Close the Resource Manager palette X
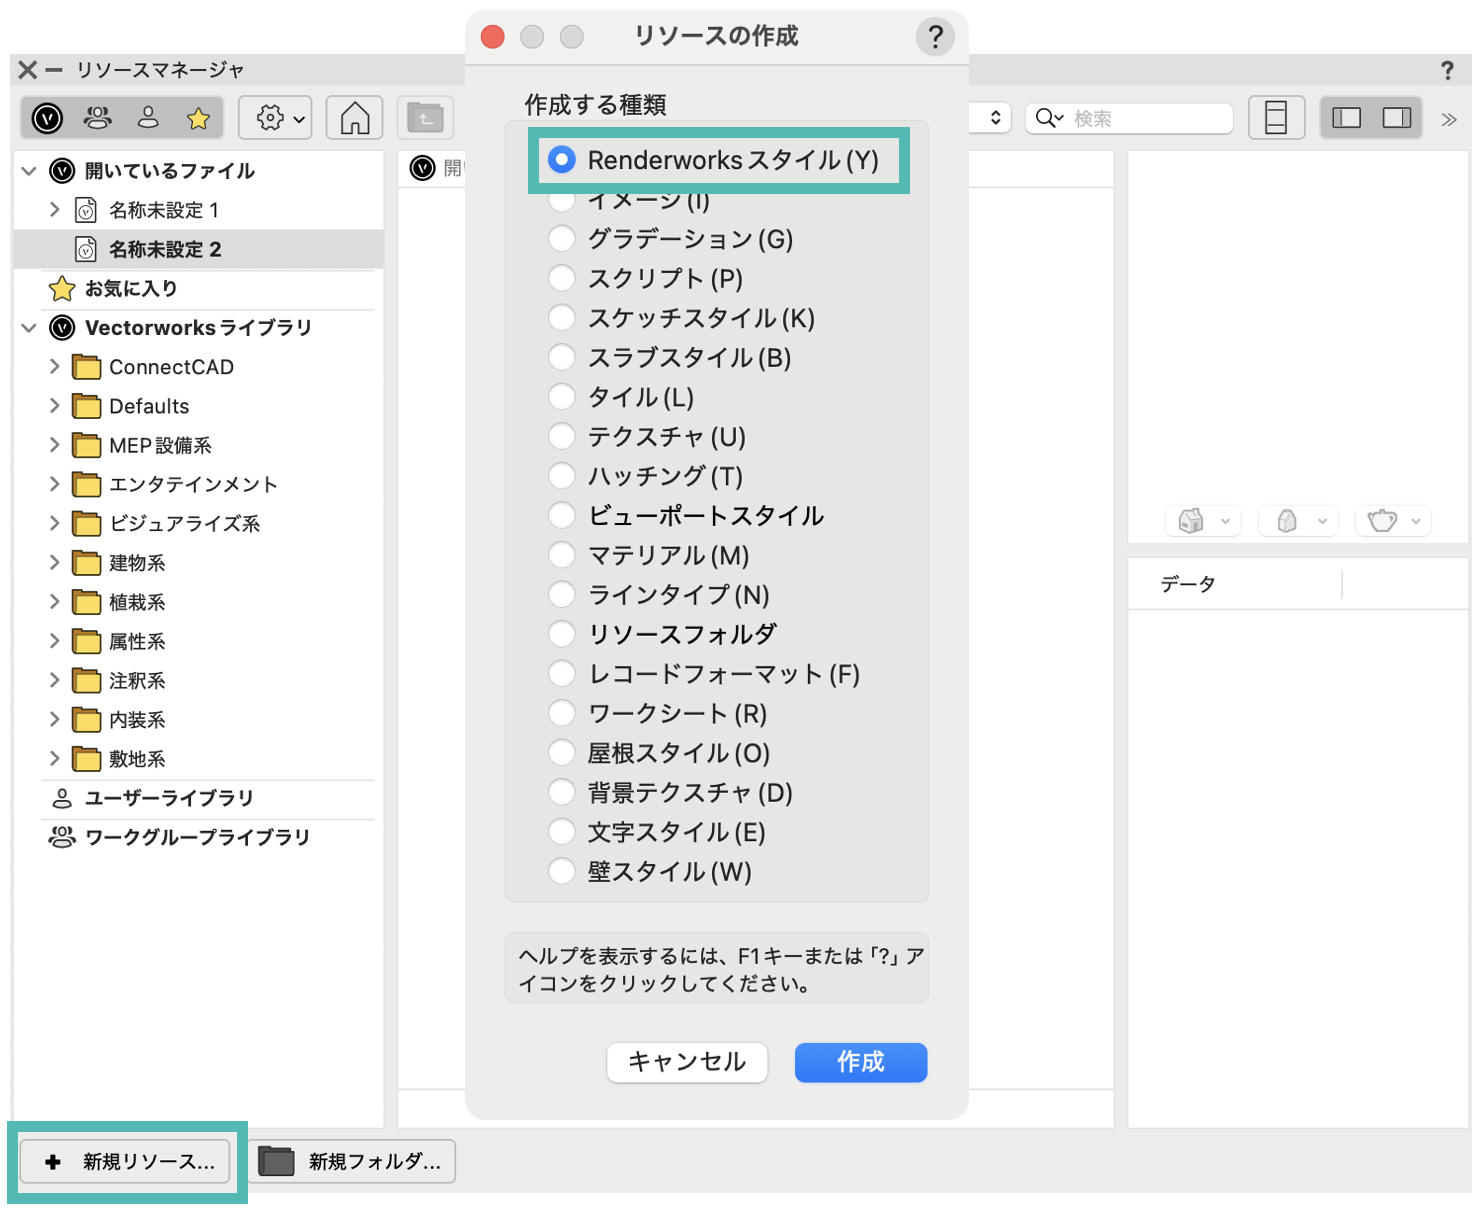The image size is (1482, 1214). click(28, 69)
